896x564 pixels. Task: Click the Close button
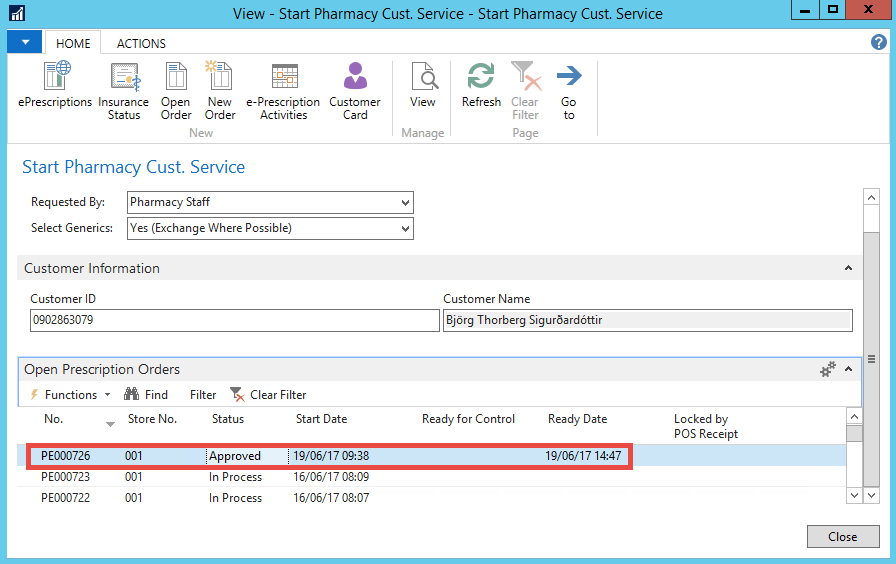pyautogui.click(x=842, y=537)
